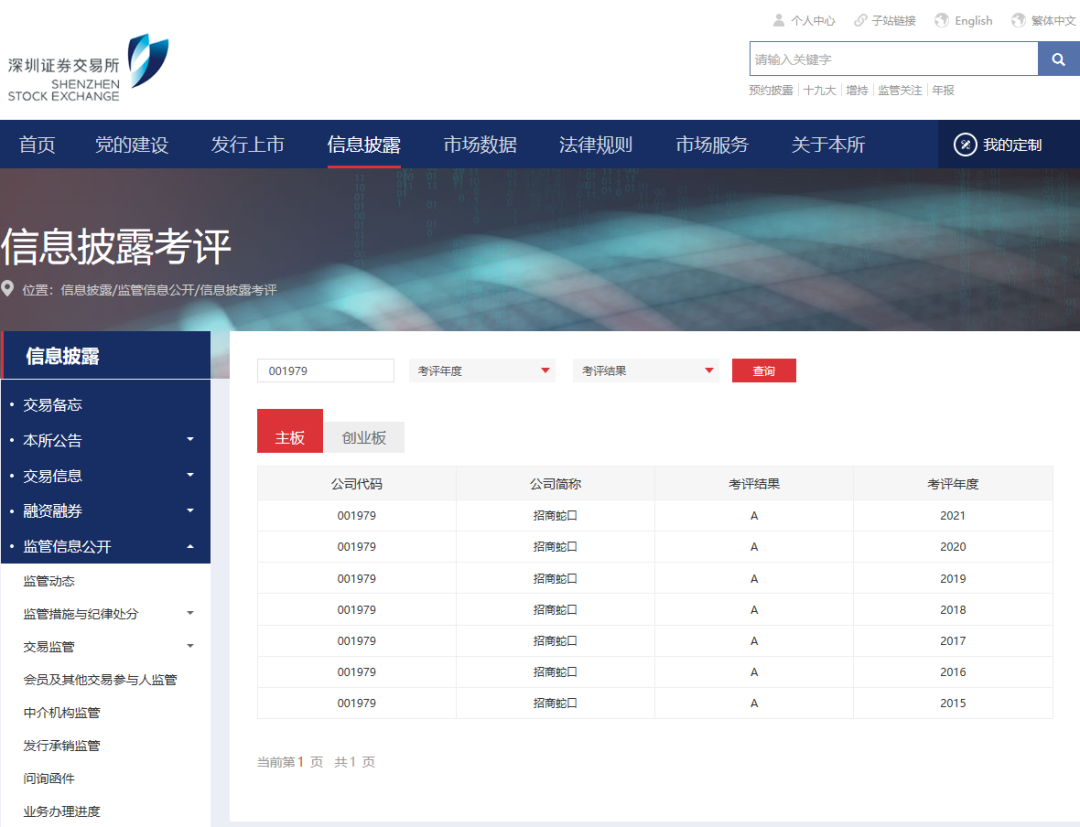This screenshot has height=827, width=1080.
Task: Switch to 繁体中文 version
Action: click(1043, 21)
